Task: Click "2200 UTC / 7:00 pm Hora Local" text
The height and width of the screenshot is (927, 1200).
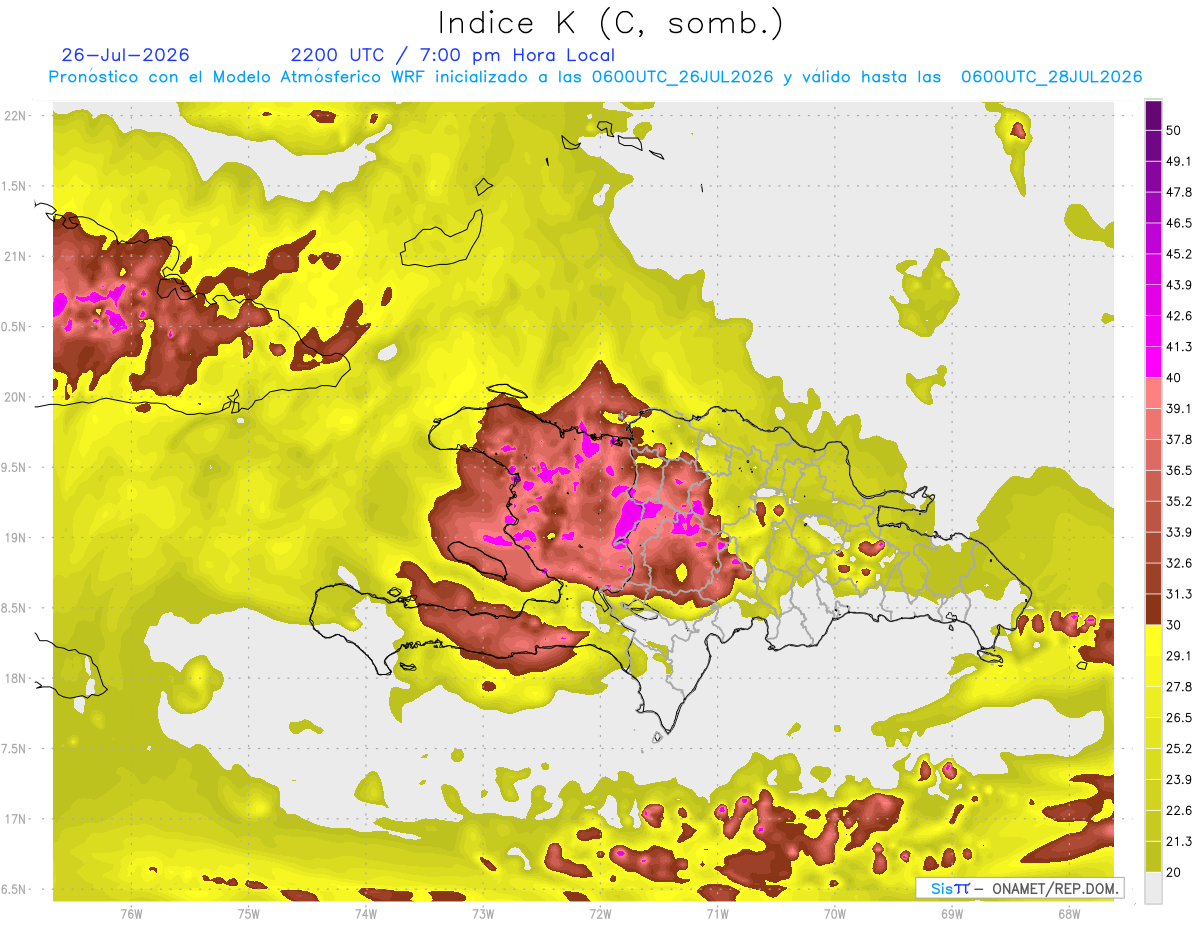Action: pyautogui.click(x=452, y=55)
